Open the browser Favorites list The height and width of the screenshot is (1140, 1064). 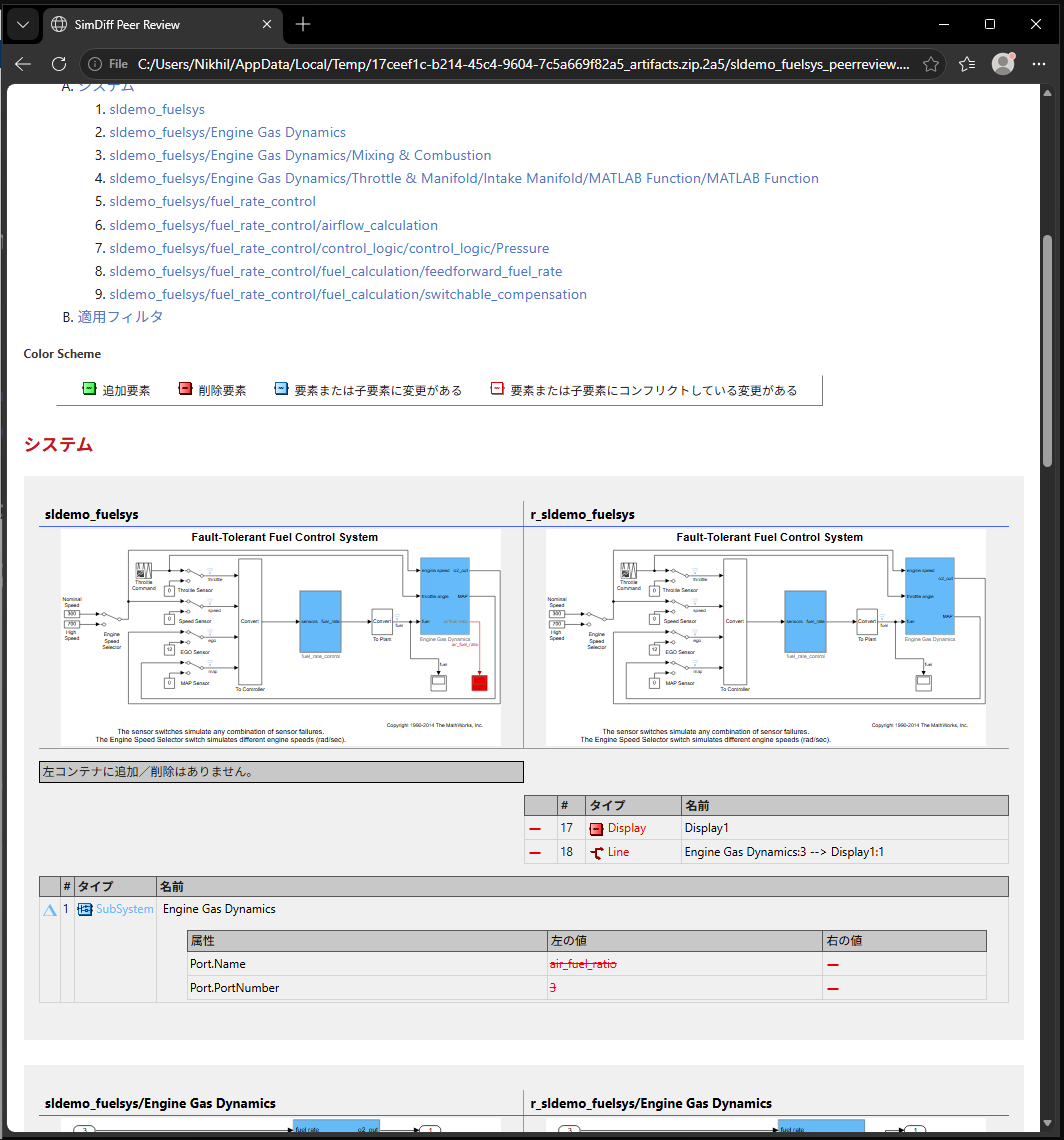(967, 64)
